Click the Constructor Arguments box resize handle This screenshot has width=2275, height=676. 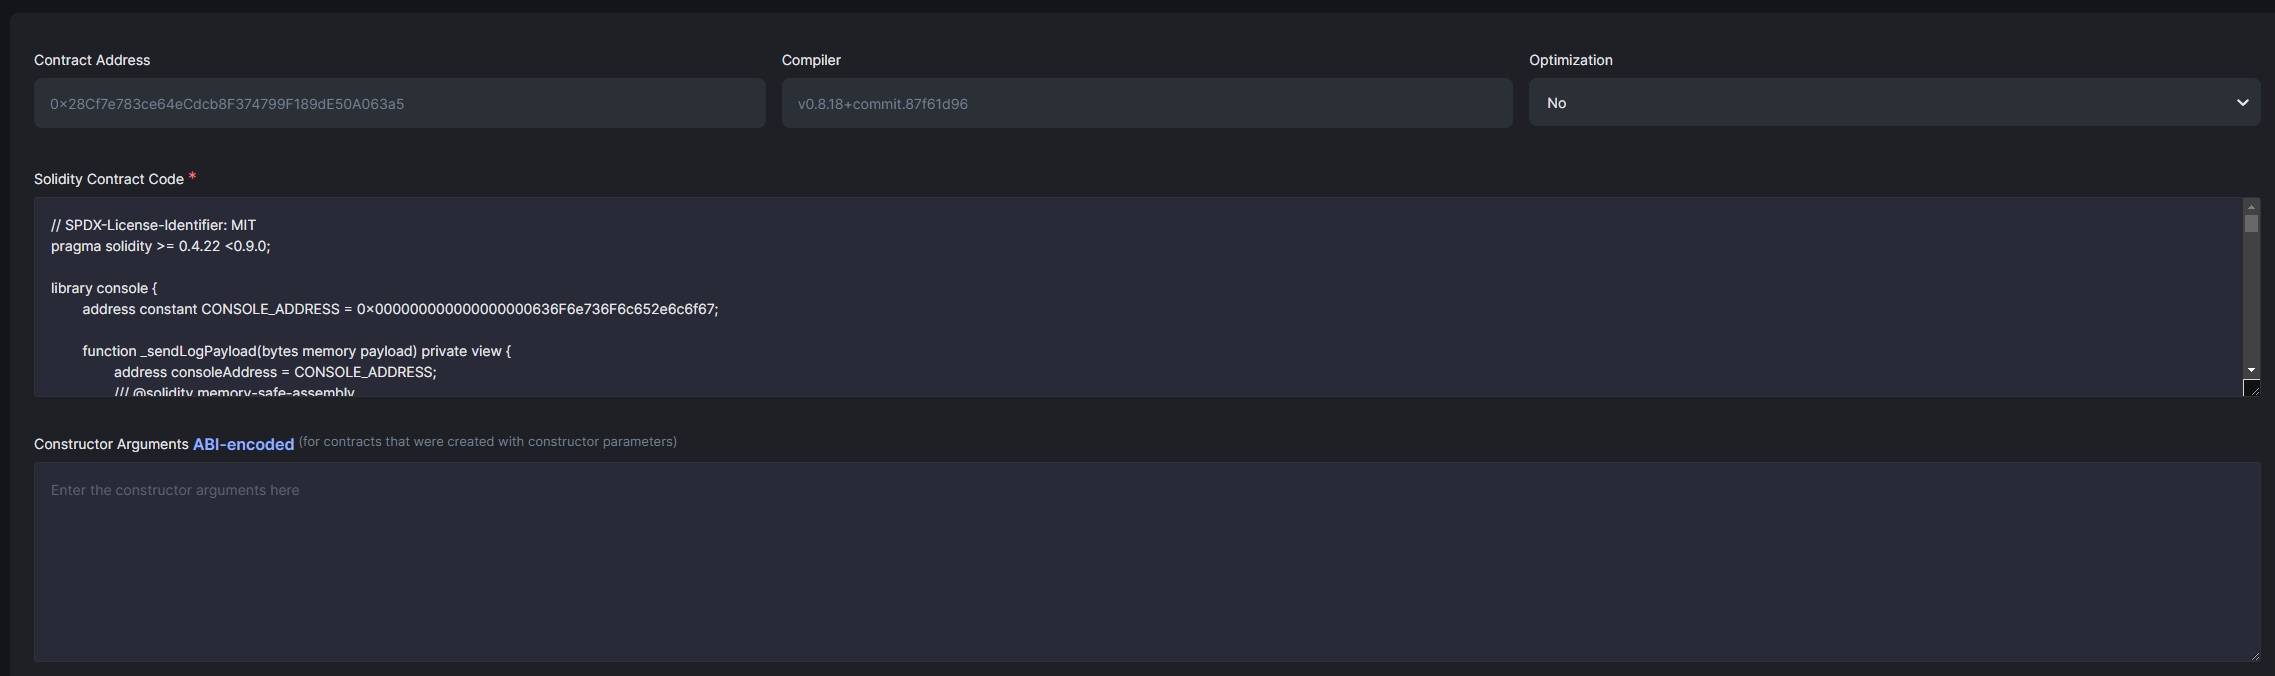click(x=2254, y=656)
